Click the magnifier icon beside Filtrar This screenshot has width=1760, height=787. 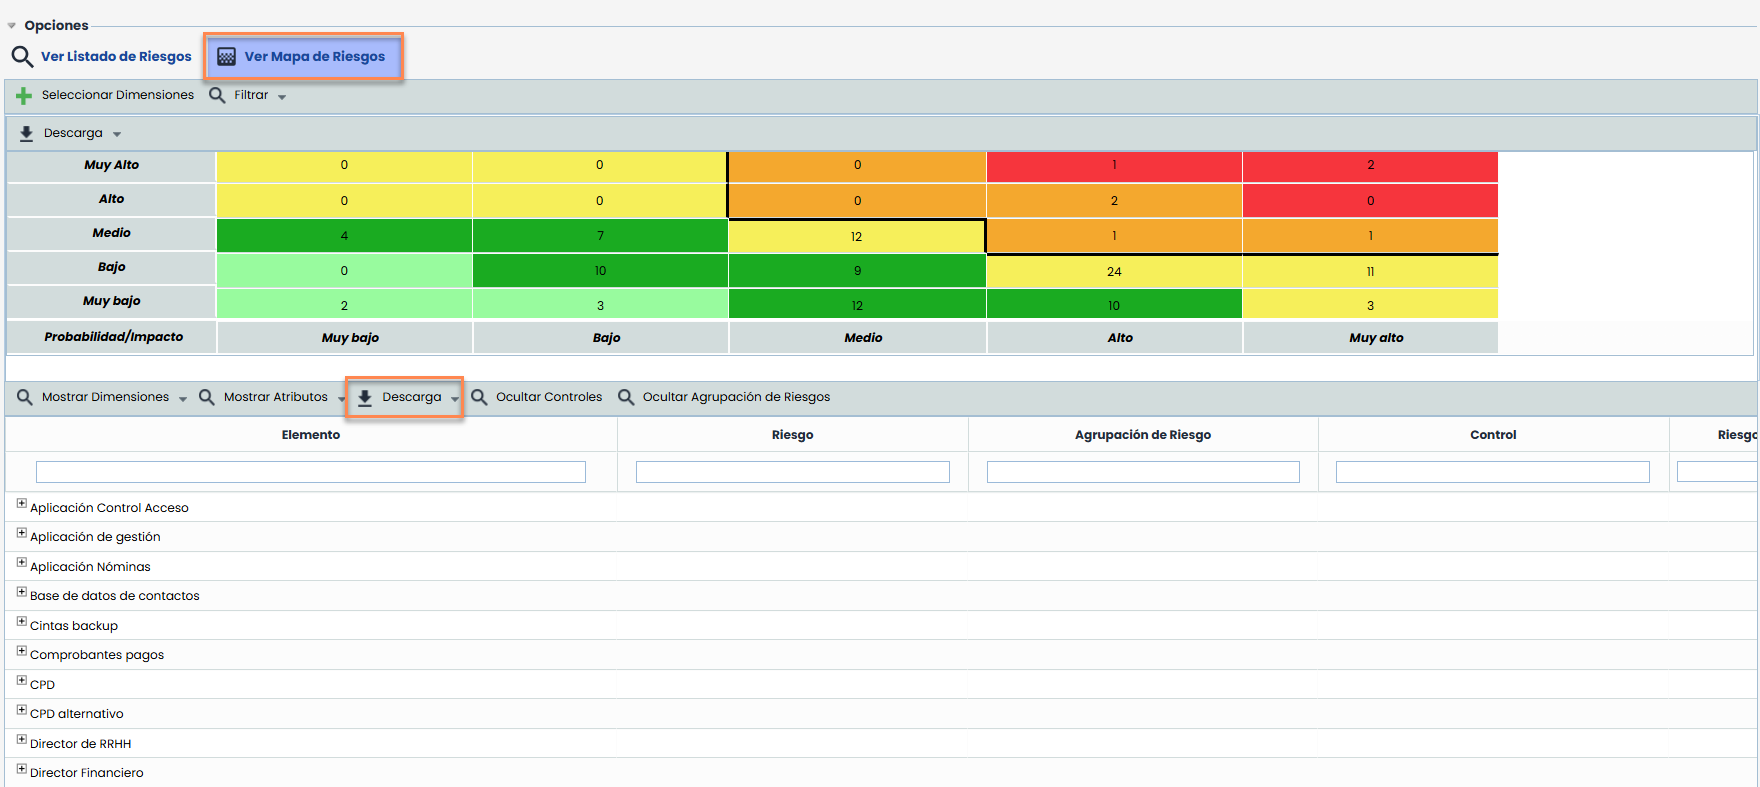(217, 95)
